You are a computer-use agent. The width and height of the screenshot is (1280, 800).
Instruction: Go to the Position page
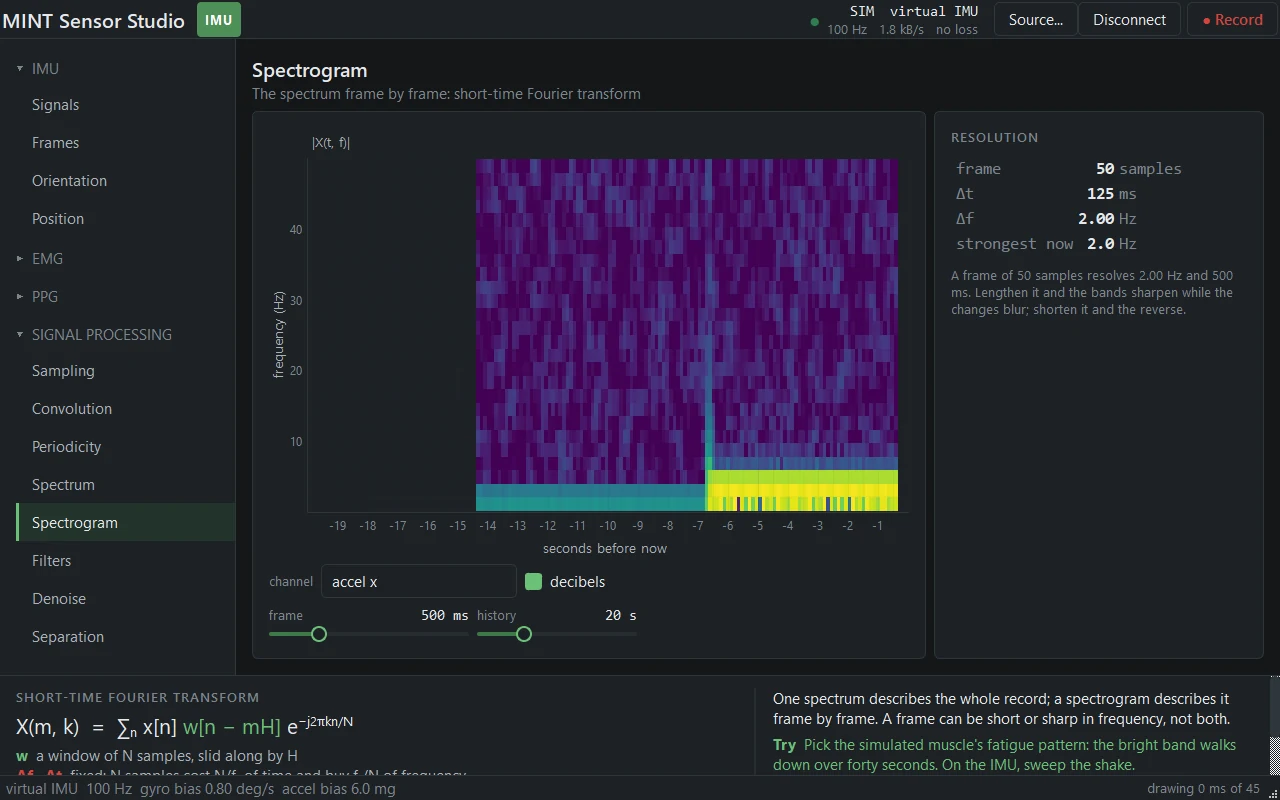(126, 219)
